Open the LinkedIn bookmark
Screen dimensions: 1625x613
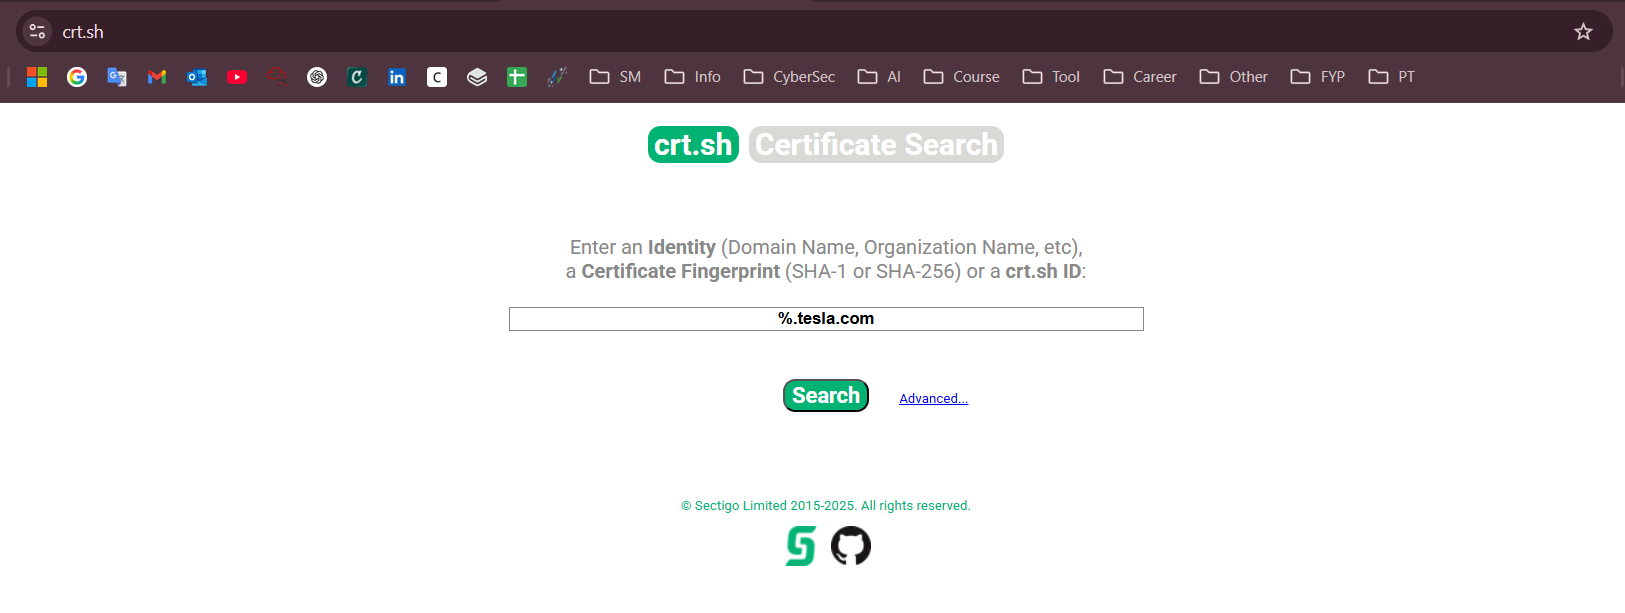[x=397, y=77]
